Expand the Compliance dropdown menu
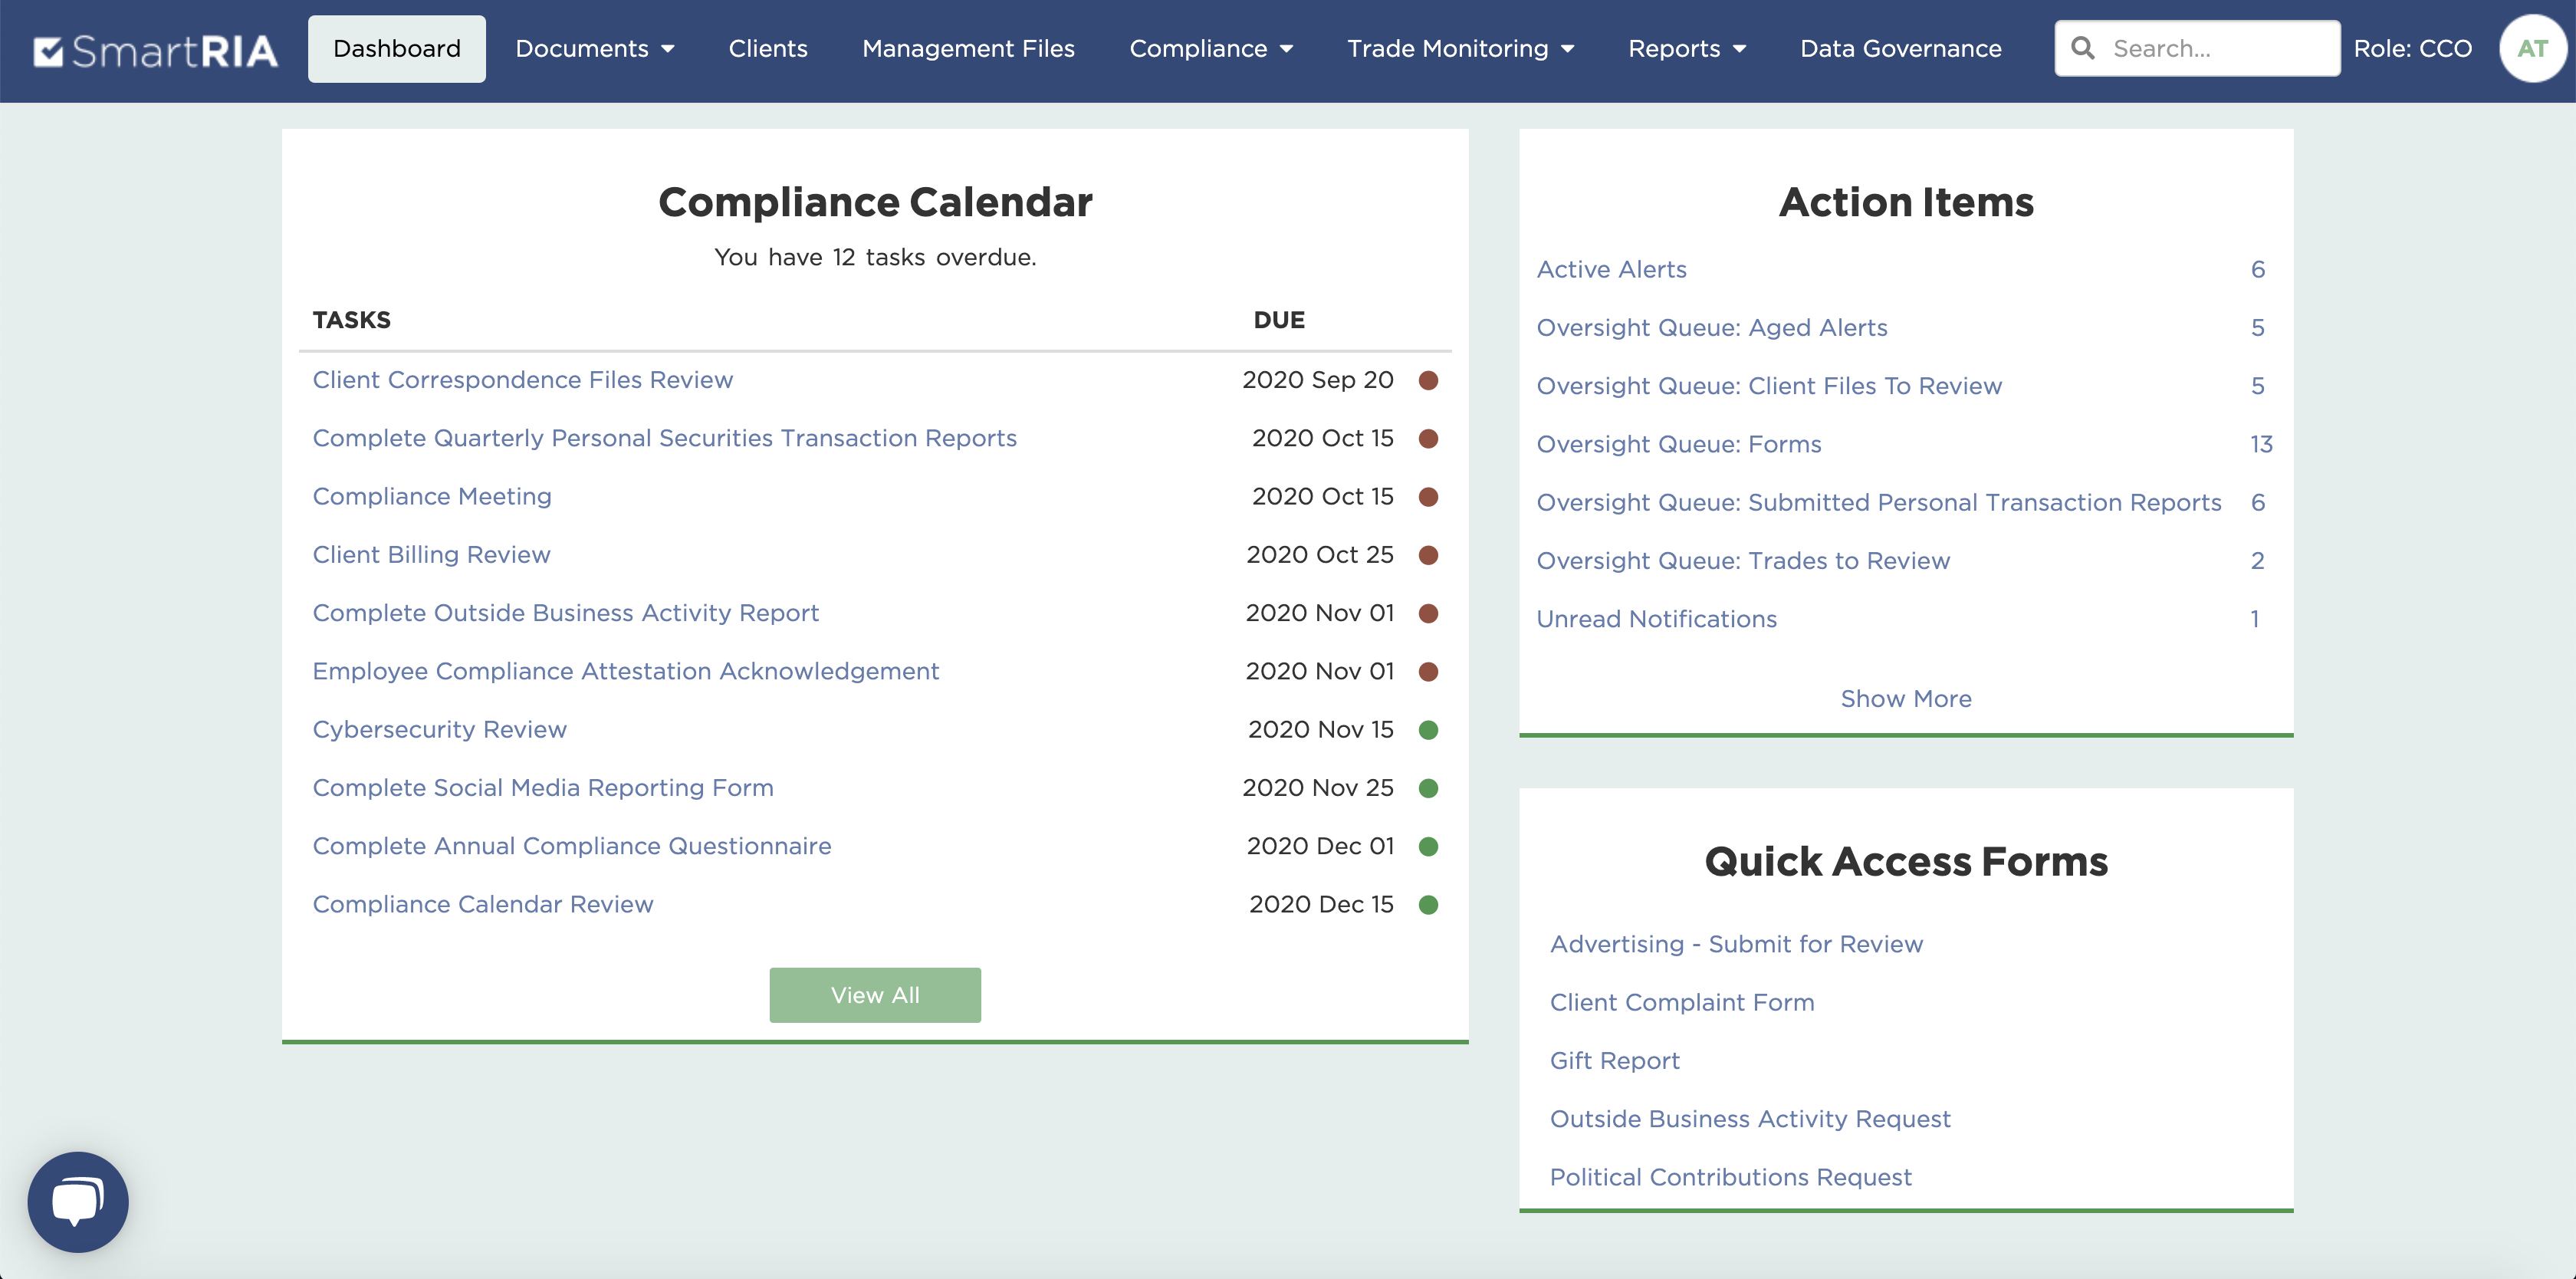This screenshot has width=2576, height=1279. click(x=1210, y=49)
